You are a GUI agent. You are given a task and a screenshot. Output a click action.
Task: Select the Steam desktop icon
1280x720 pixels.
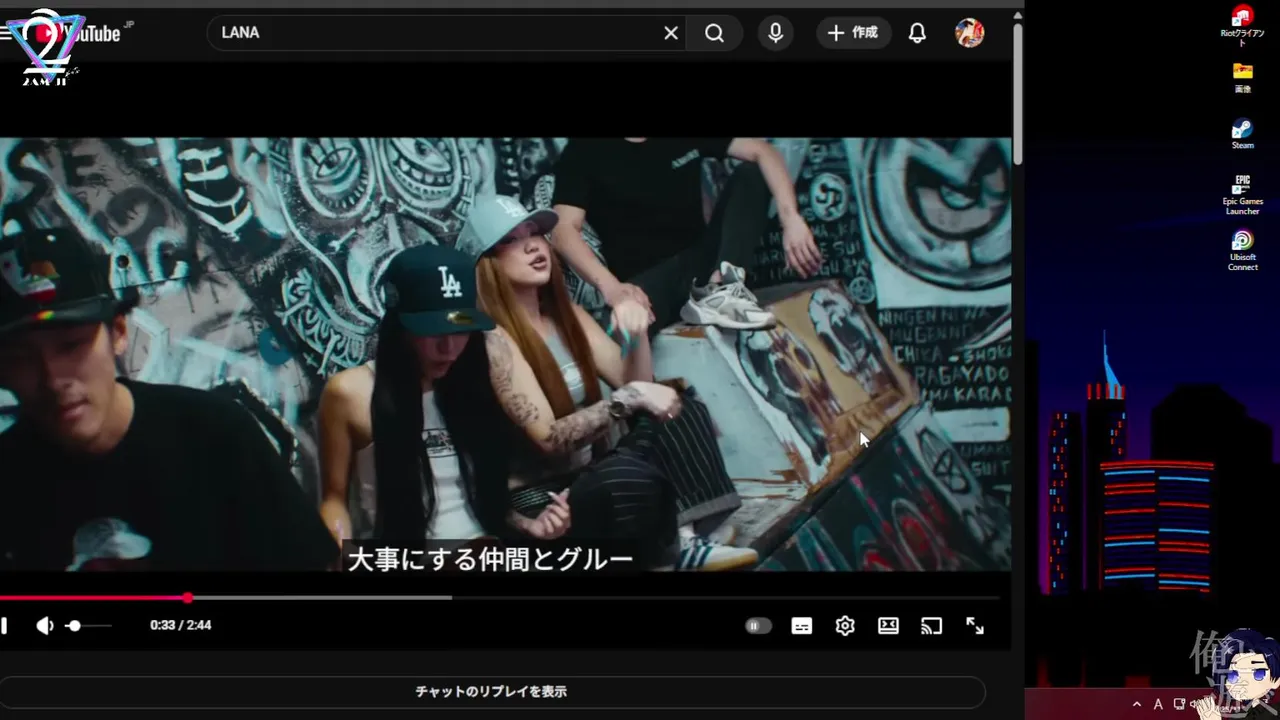(1242, 134)
